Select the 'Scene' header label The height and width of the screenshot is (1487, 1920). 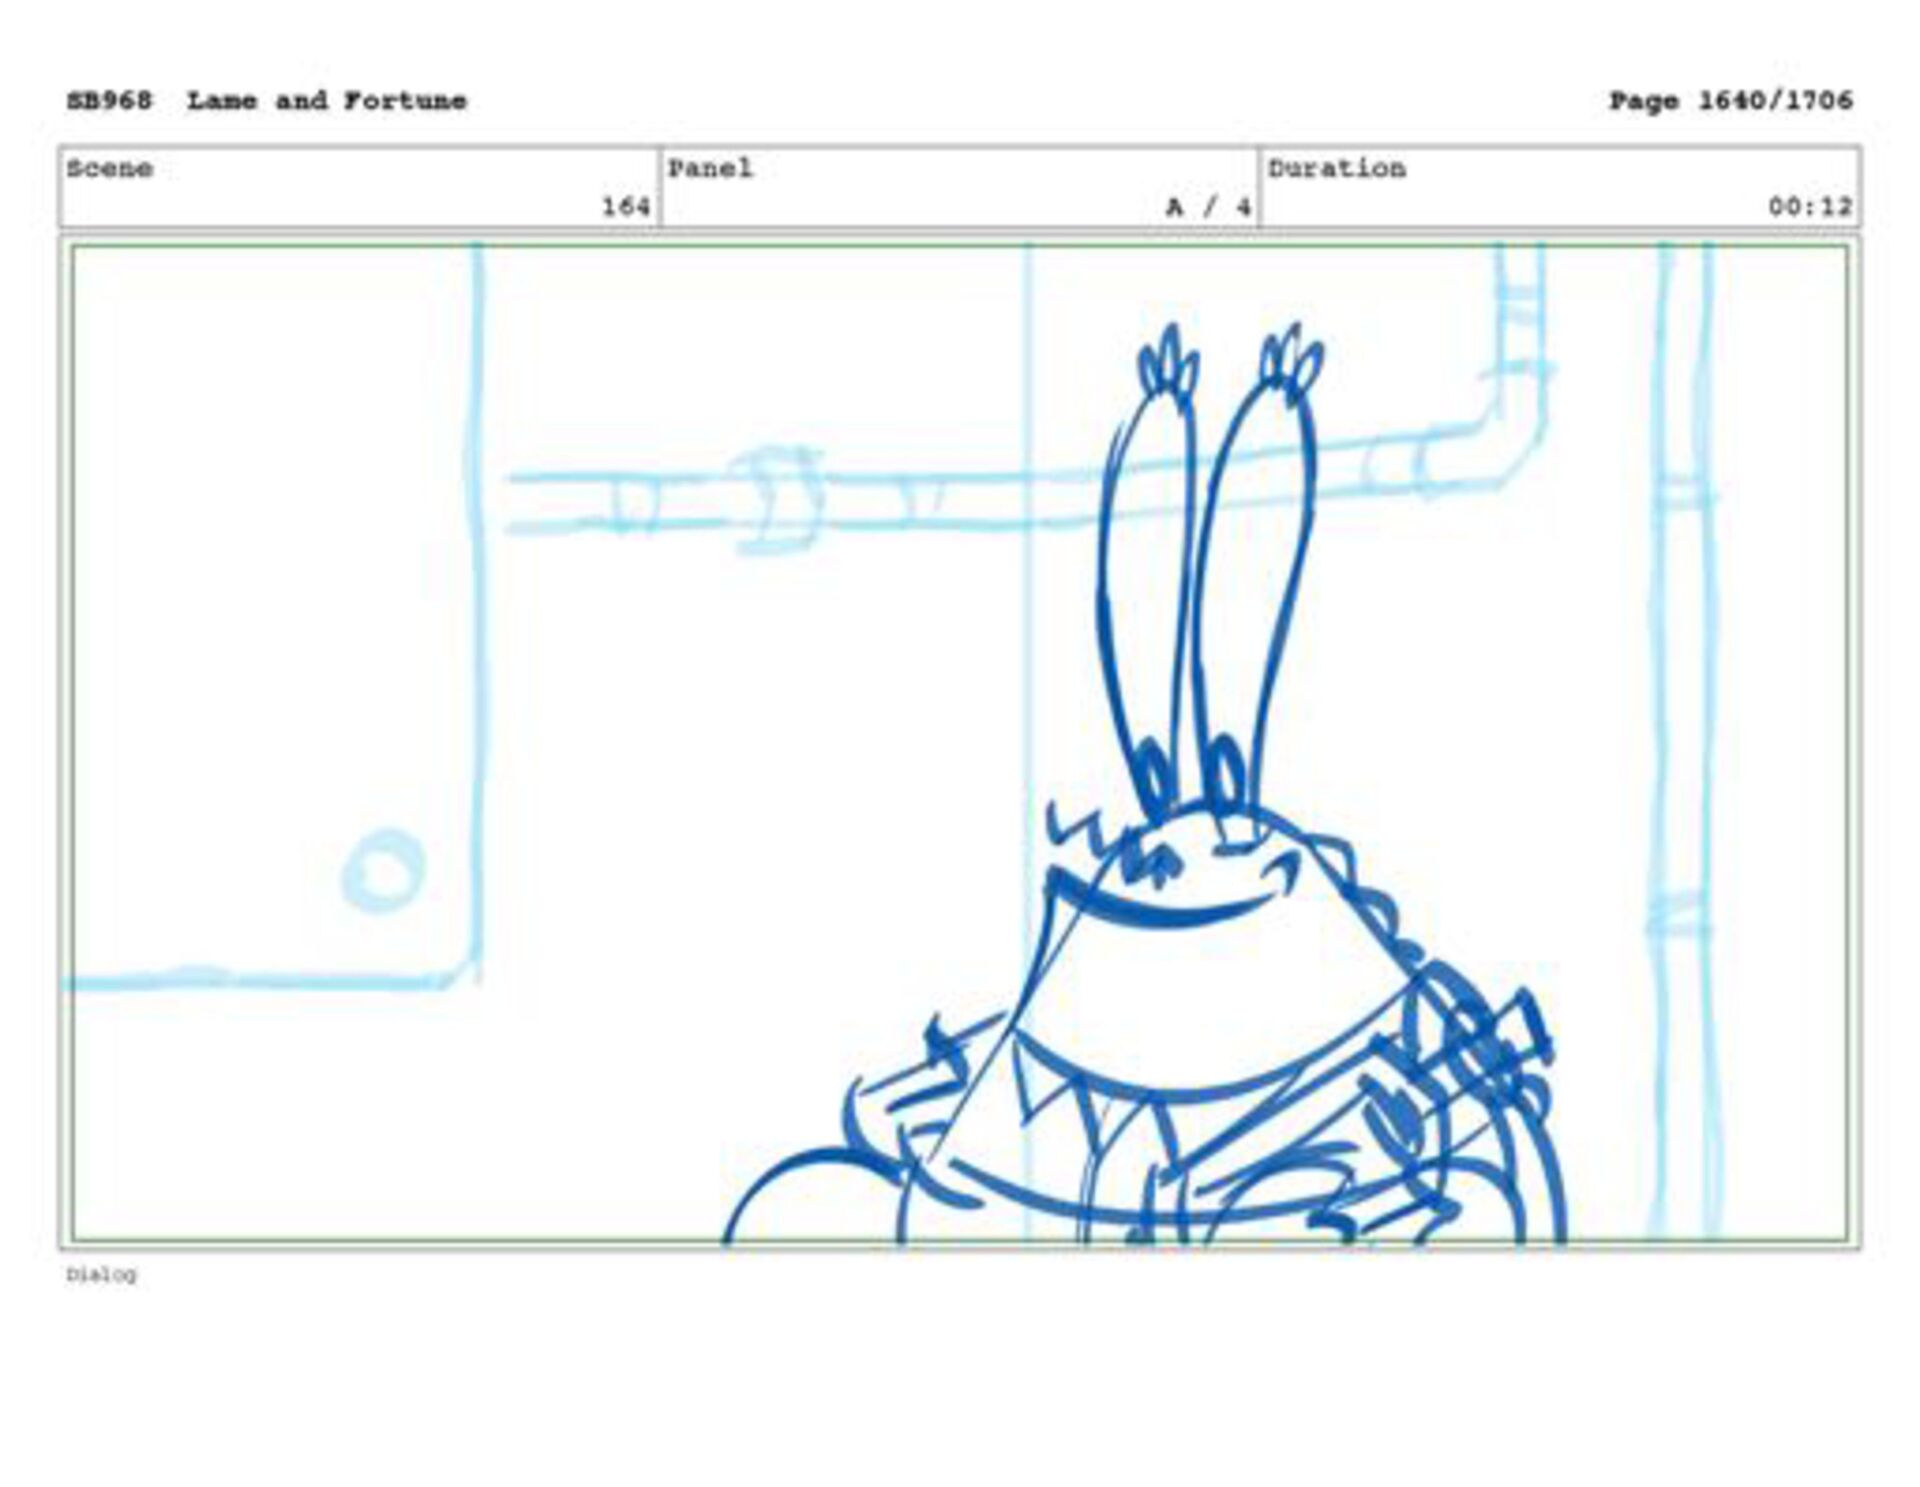click(110, 168)
